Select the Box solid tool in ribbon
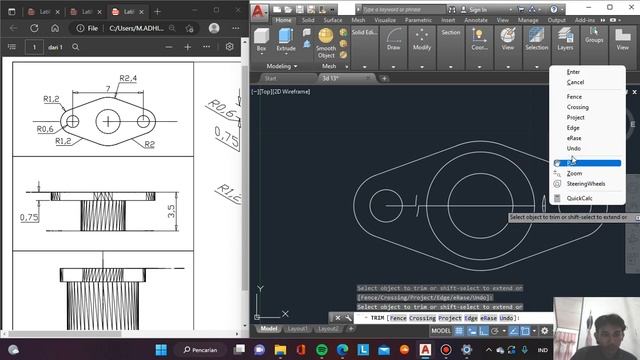This screenshot has width=640, height=360. point(261,40)
